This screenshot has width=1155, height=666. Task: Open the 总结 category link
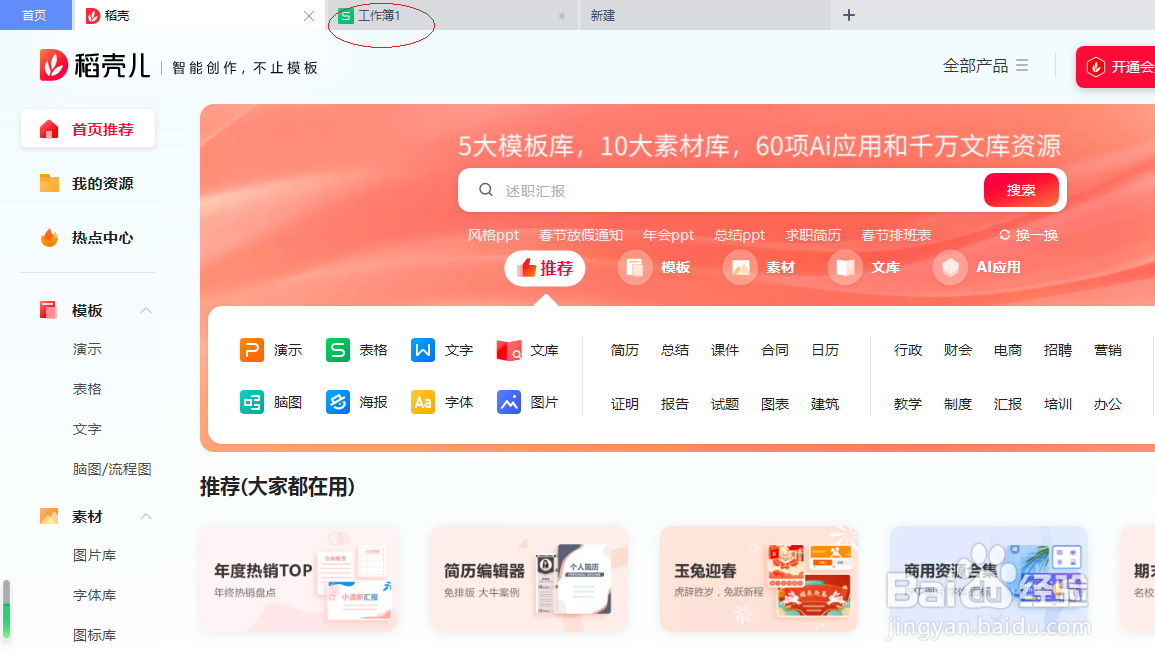(675, 350)
